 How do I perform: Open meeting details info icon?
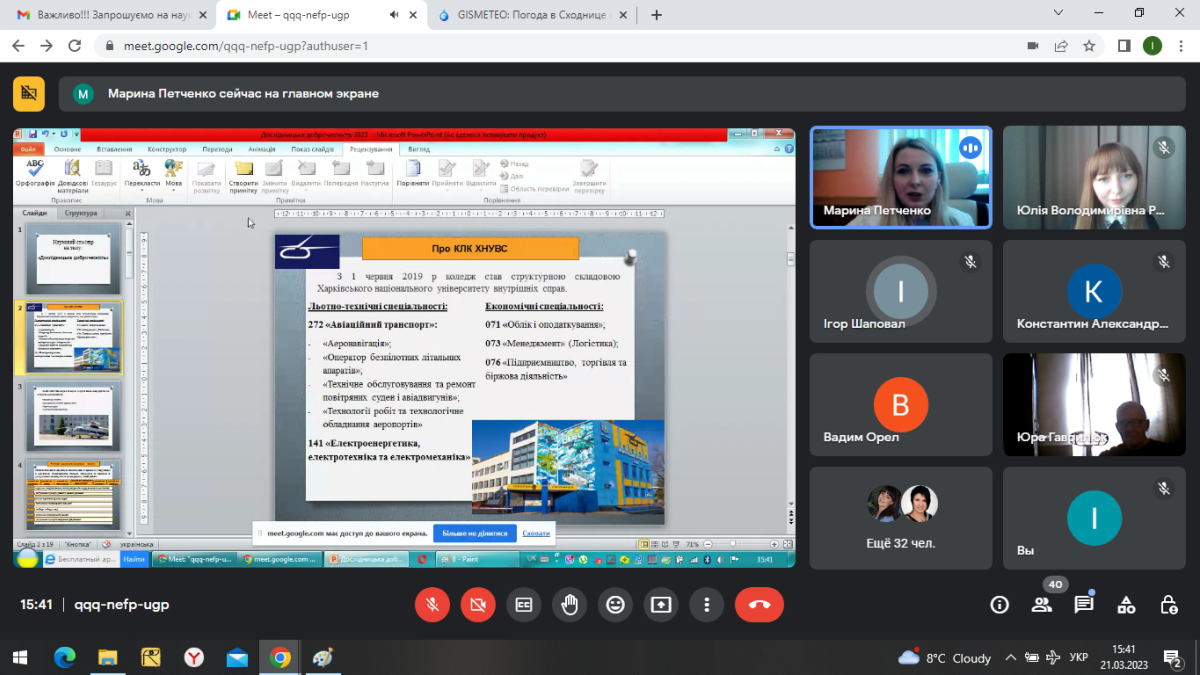pos(999,605)
